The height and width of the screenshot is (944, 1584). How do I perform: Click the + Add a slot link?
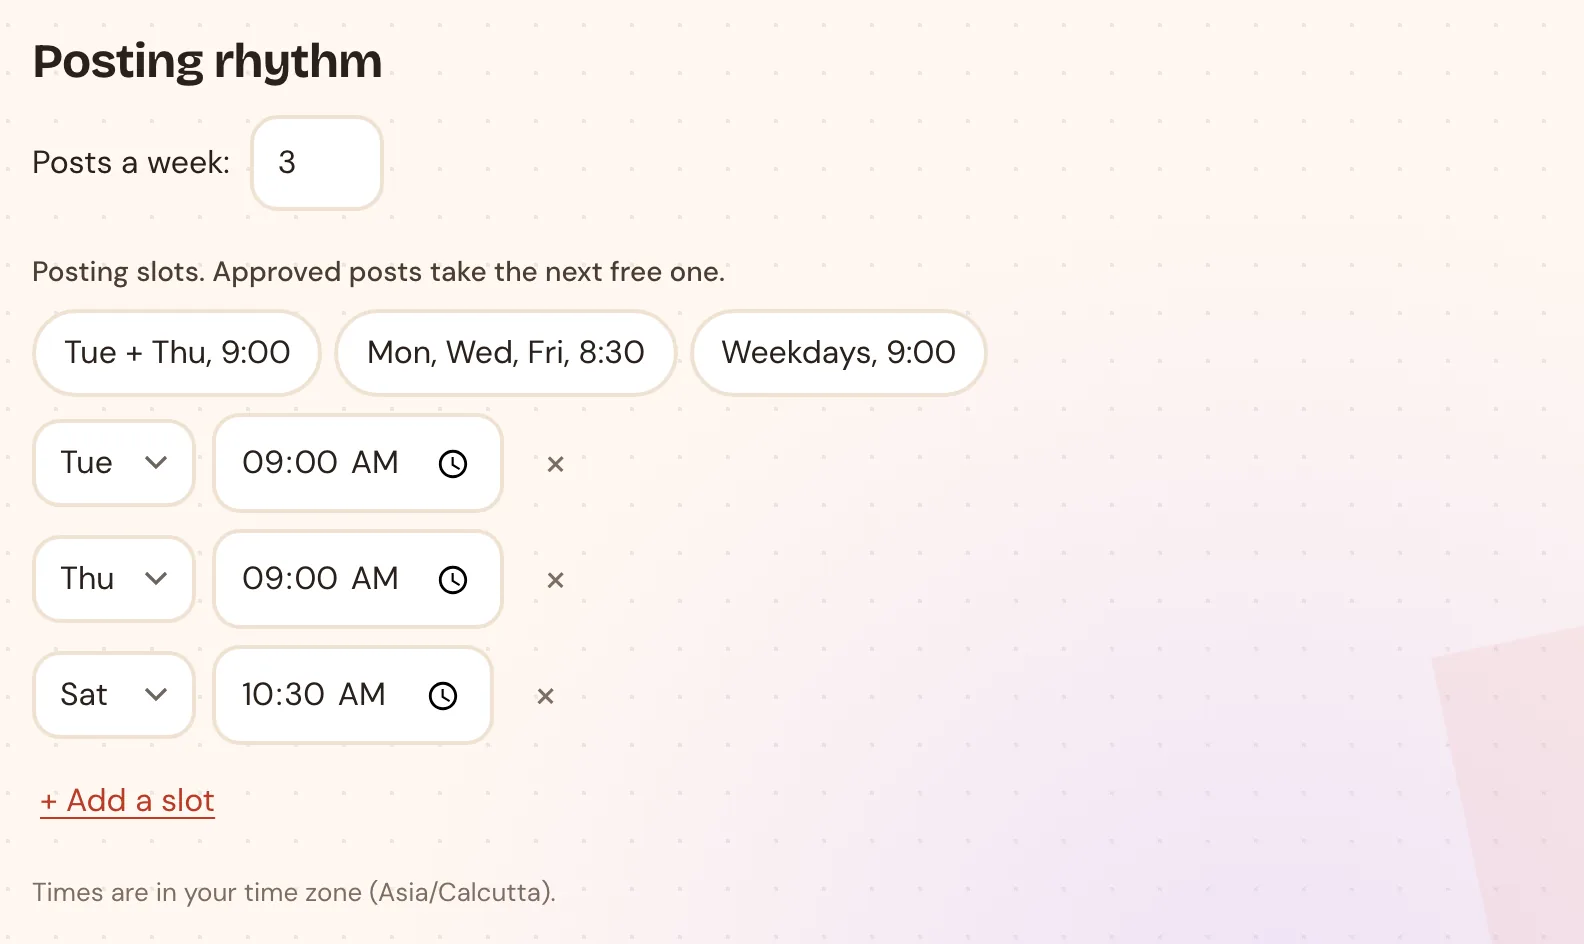point(127,801)
